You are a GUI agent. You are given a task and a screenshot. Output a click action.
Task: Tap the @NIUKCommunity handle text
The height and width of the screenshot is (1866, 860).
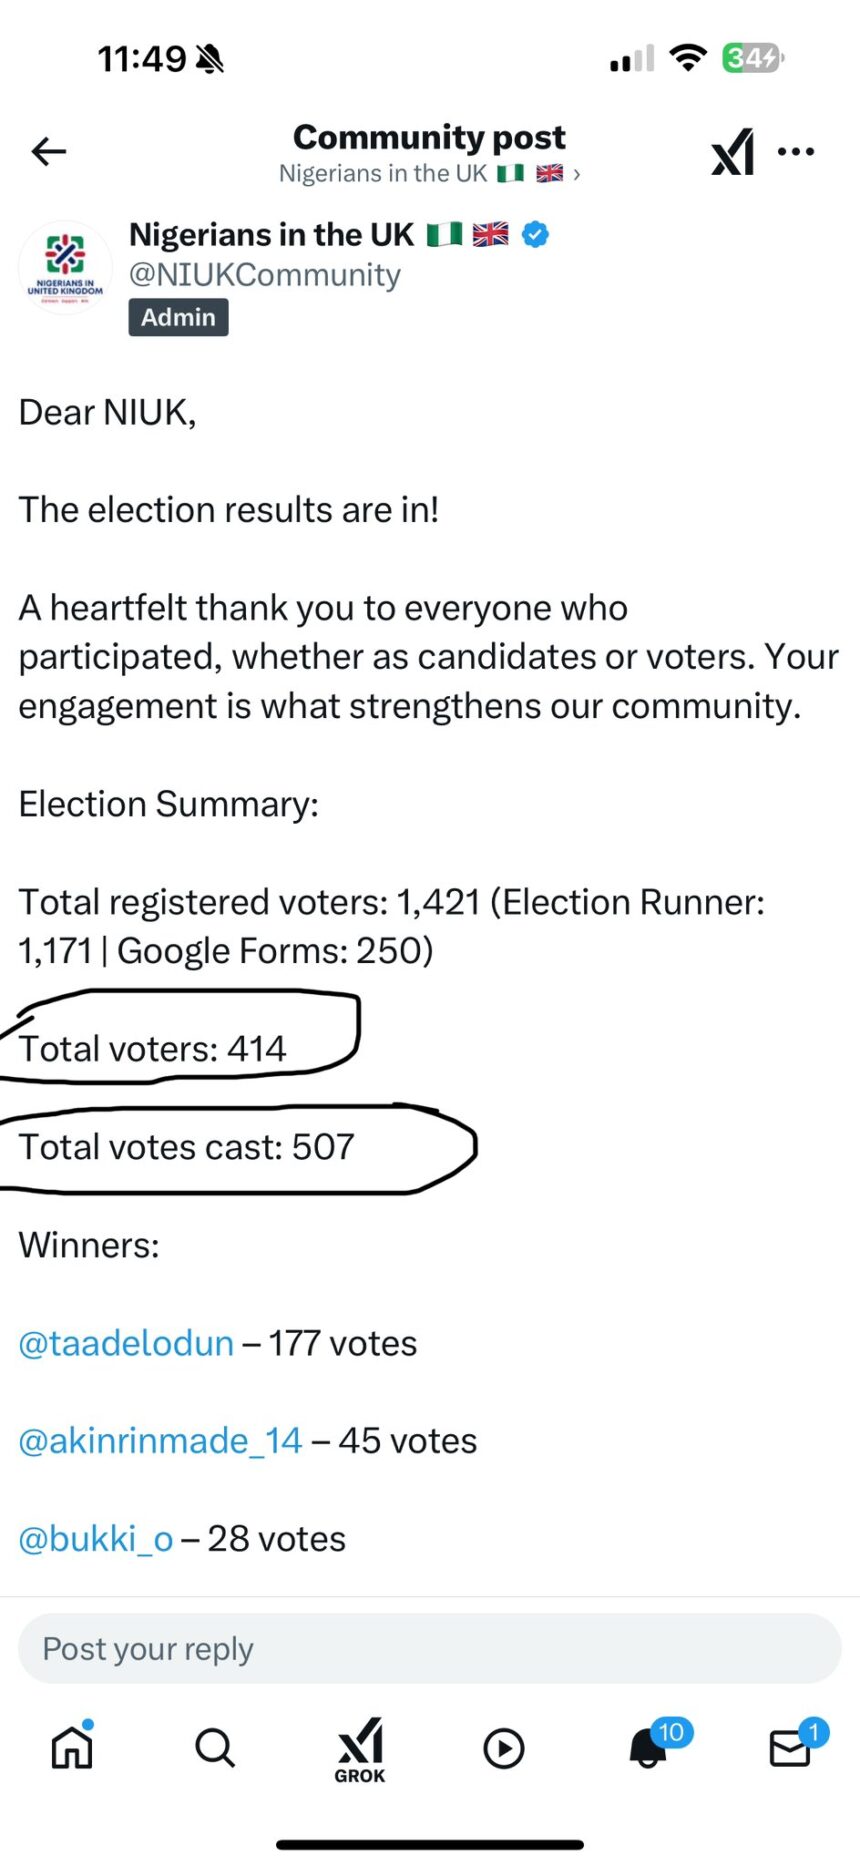264,275
